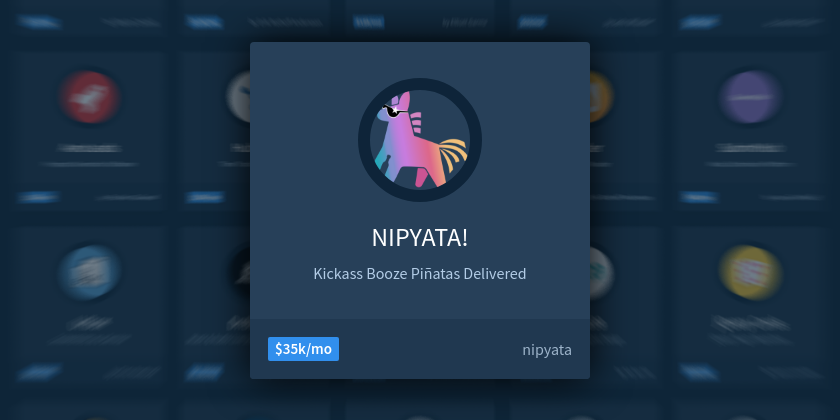The height and width of the screenshot is (420, 840).
Task: Select the blurred purple circular logo
Action: (750, 97)
